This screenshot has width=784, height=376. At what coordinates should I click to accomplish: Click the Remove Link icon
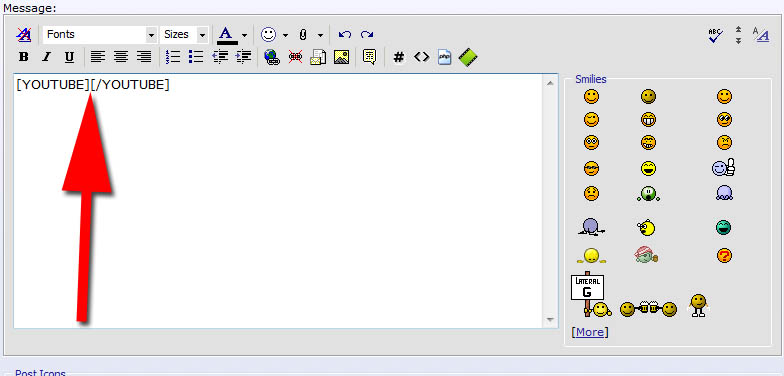pyautogui.click(x=295, y=57)
